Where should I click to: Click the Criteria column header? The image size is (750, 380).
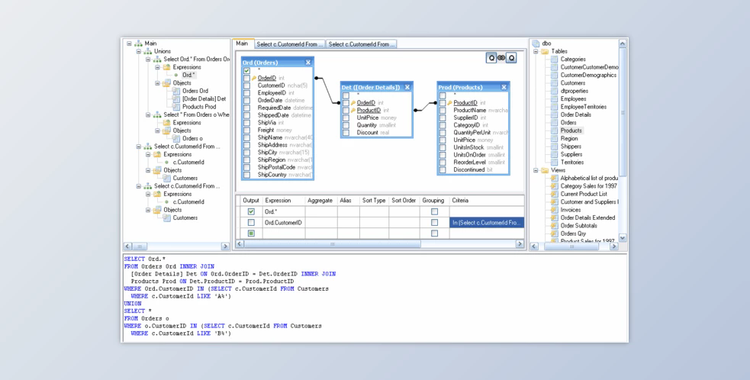(486, 201)
